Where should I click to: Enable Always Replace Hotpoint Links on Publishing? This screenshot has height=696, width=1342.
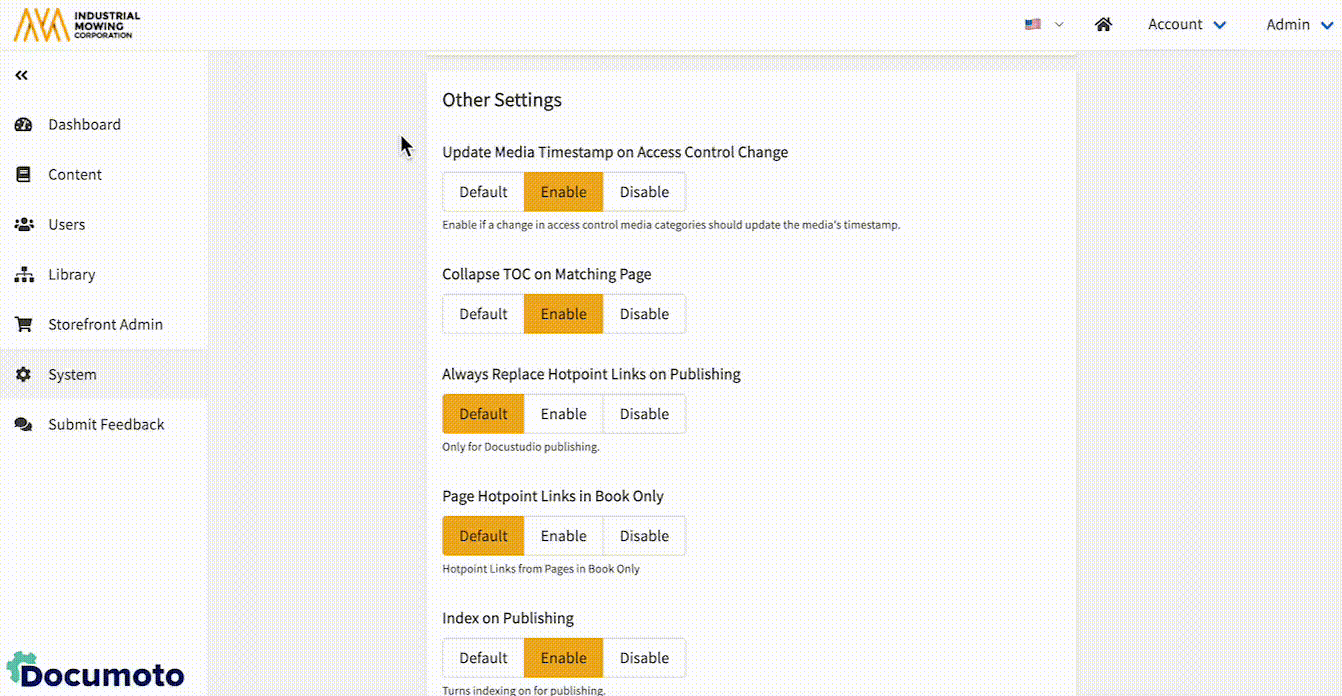tap(563, 414)
